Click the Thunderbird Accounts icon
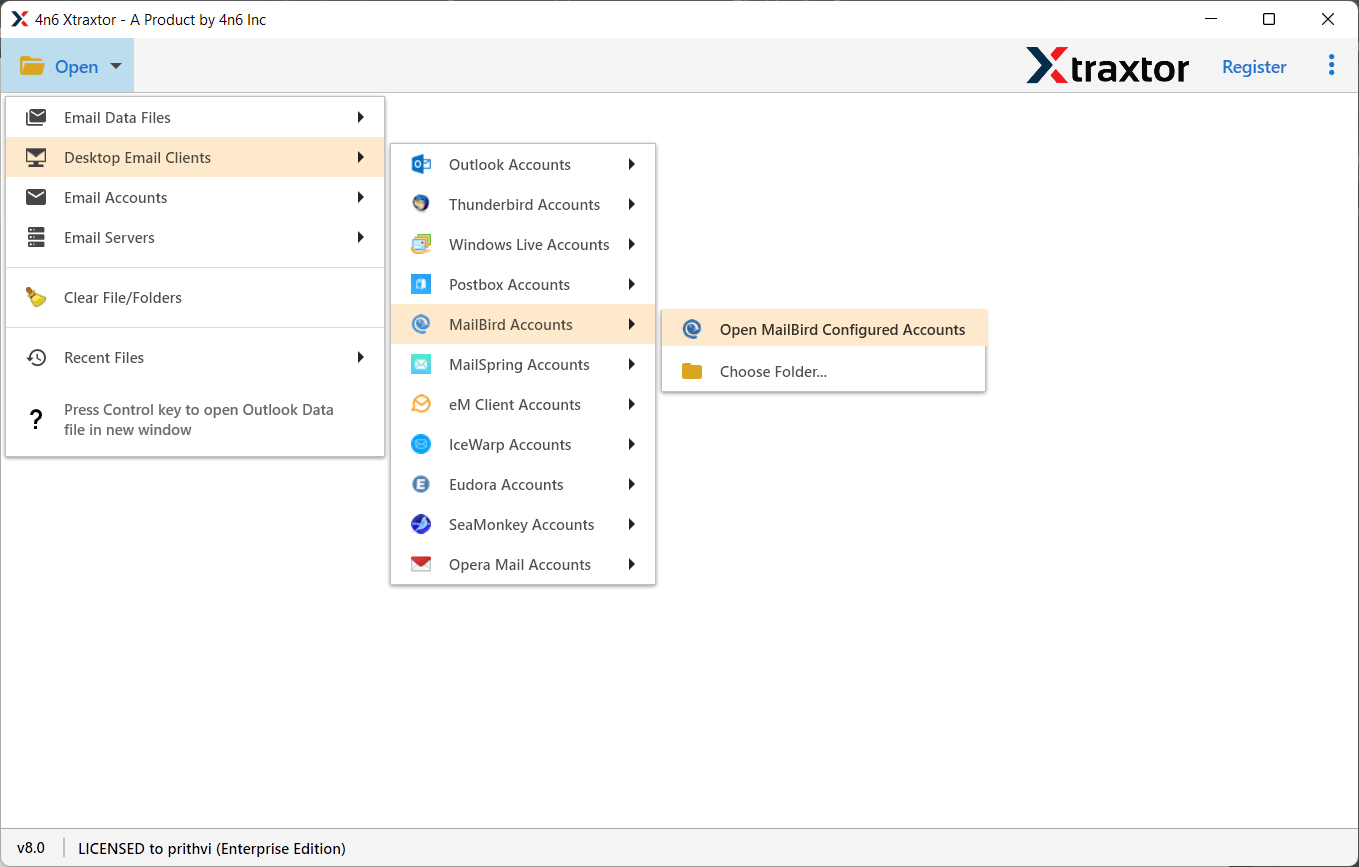The image size is (1359, 867). coord(421,205)
